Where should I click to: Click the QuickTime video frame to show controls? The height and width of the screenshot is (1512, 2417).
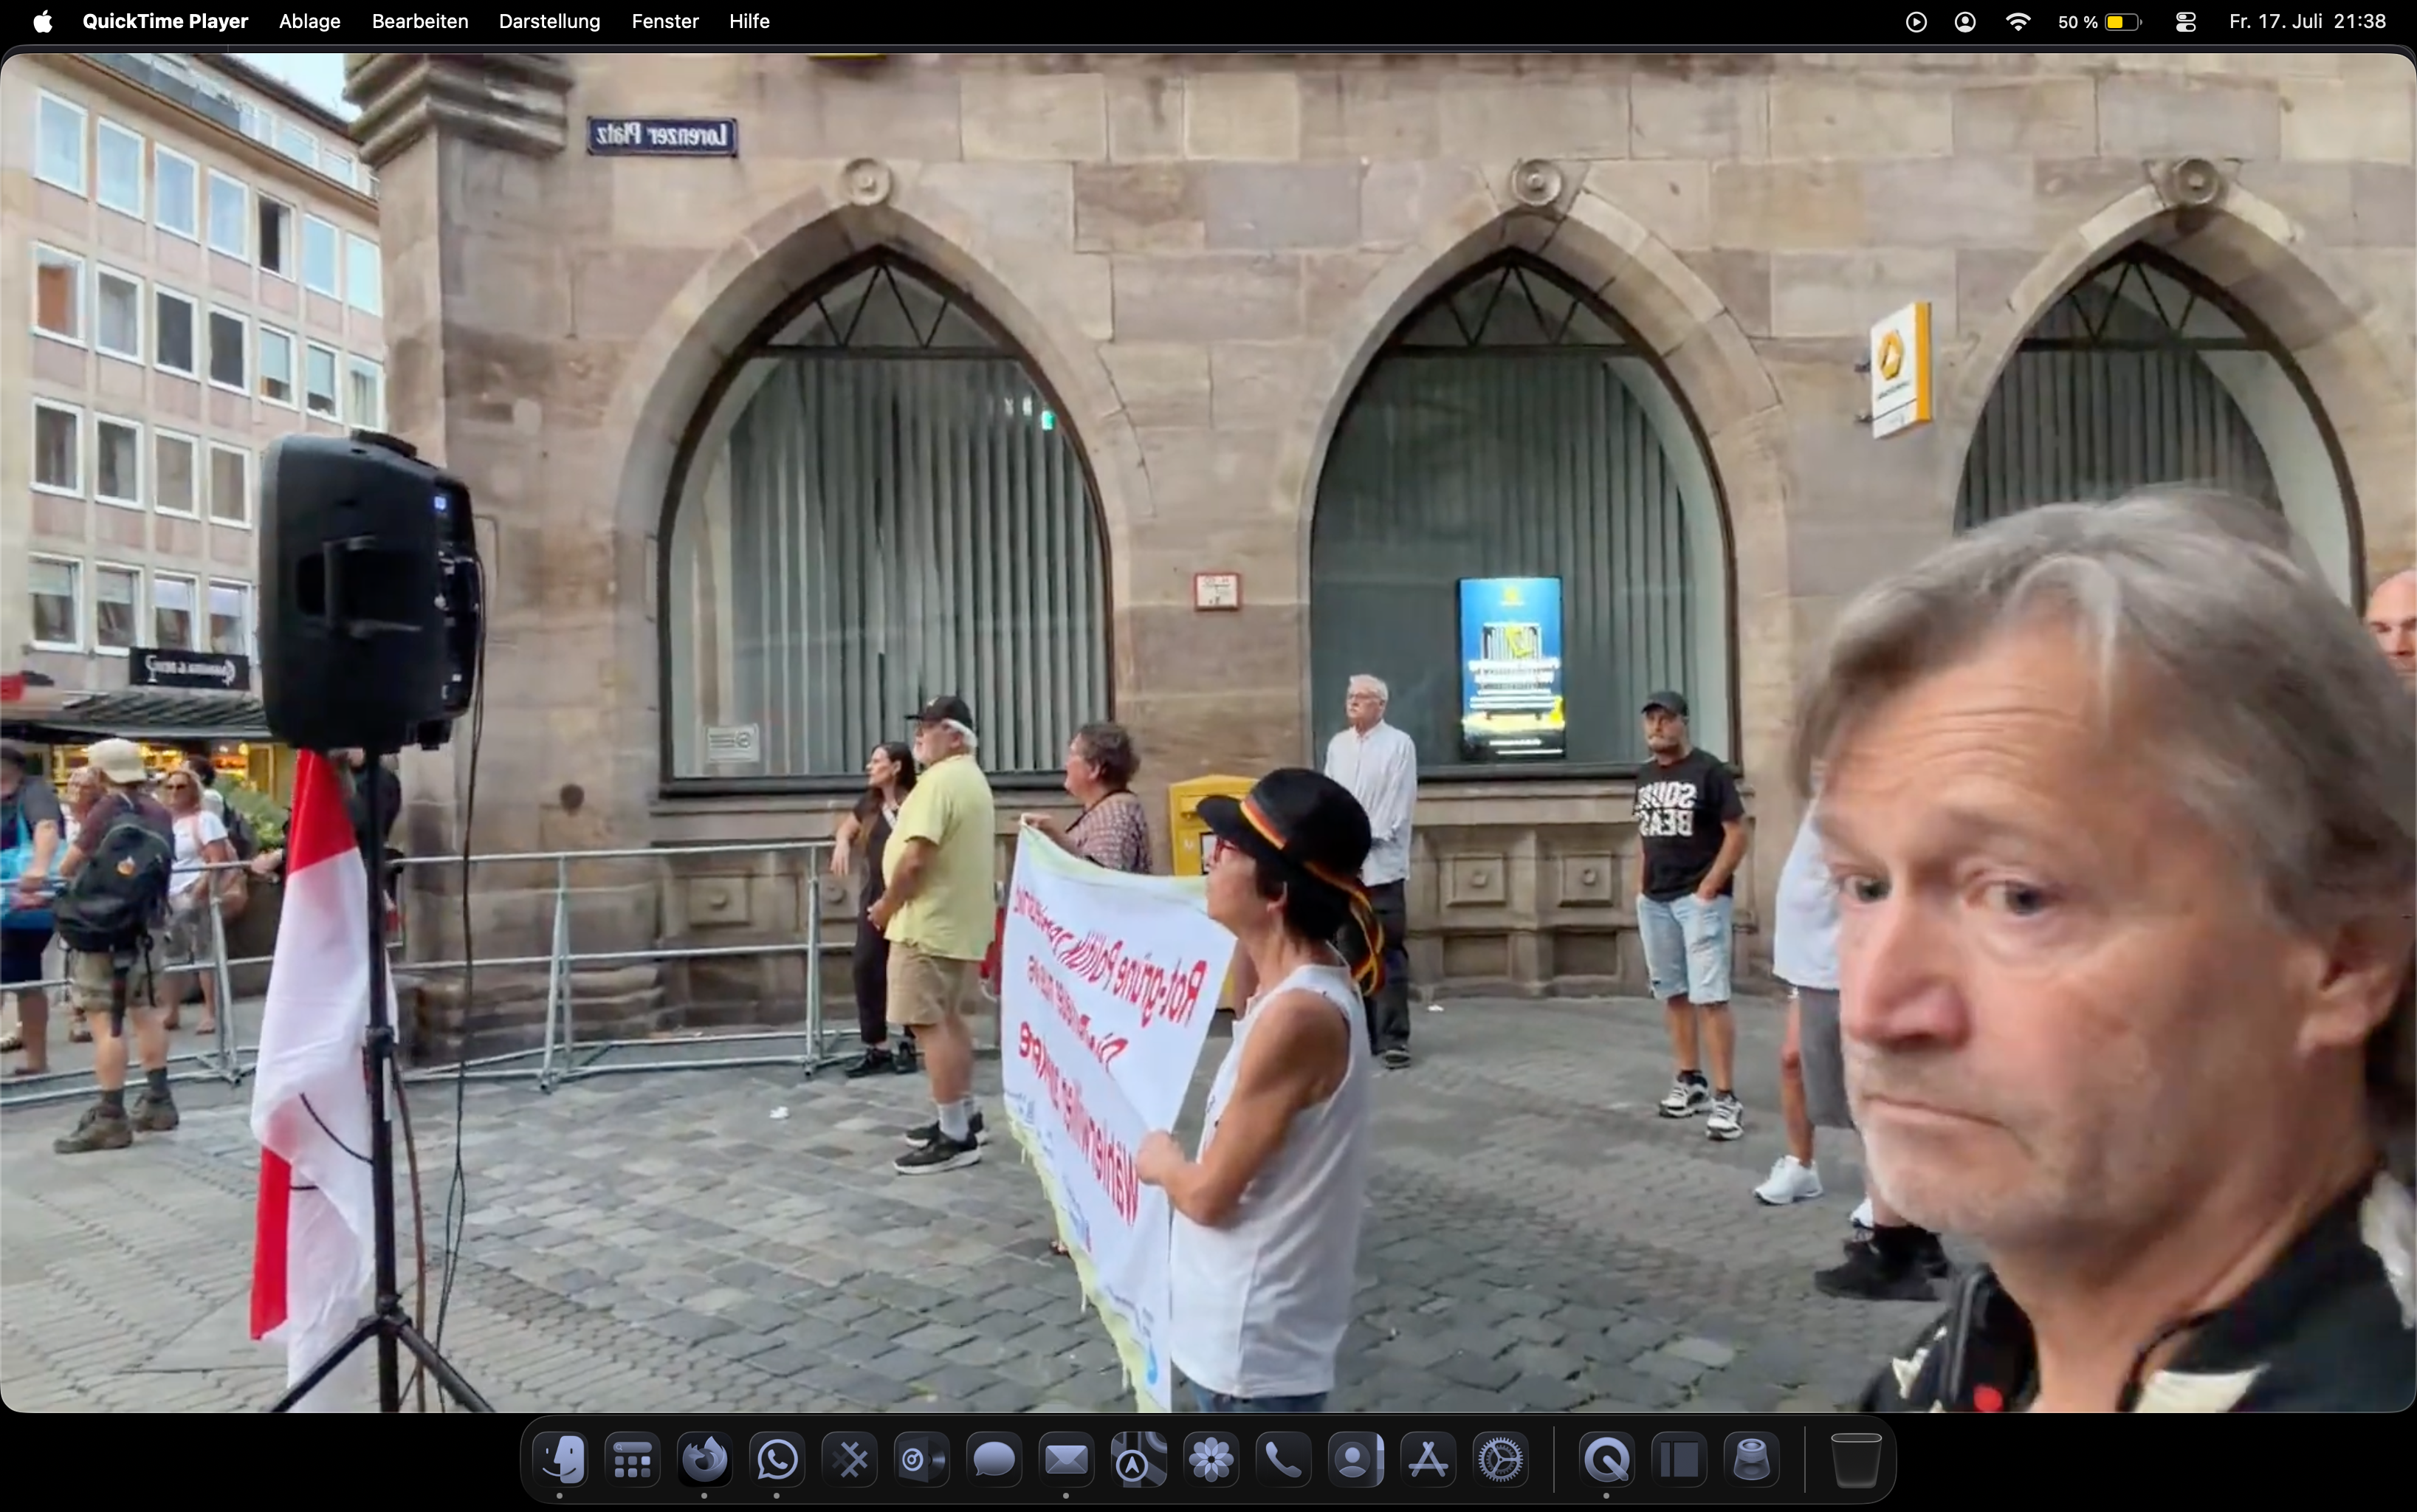pos(1208,732)
